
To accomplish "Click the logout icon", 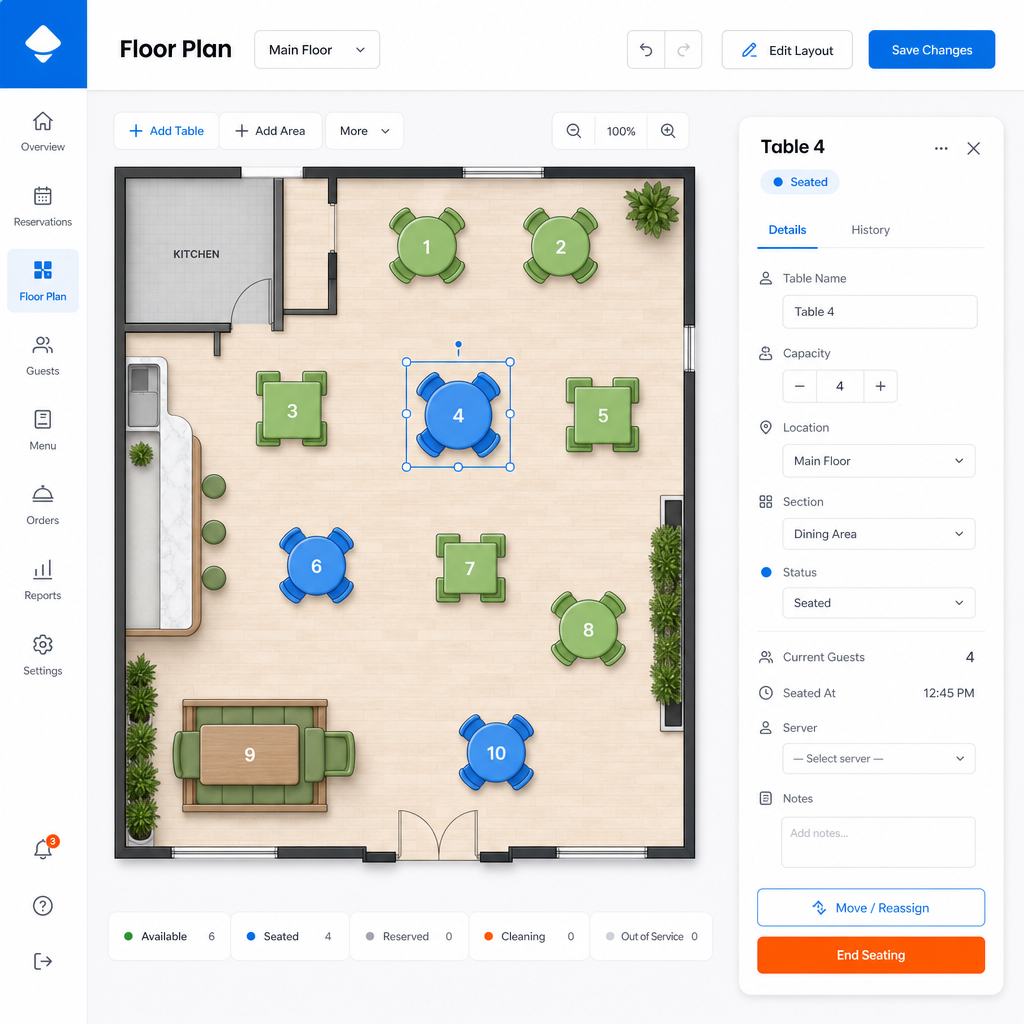I will tap(42, 961).
